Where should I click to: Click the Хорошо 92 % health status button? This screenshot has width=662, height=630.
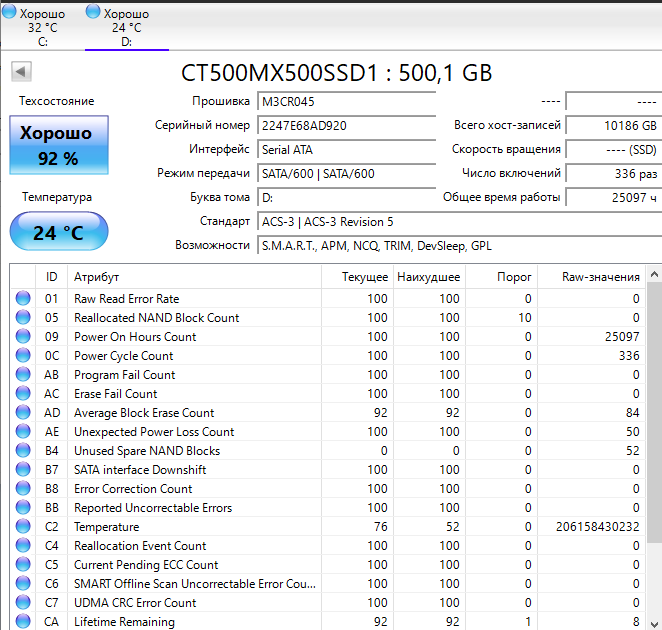[59, 145]
